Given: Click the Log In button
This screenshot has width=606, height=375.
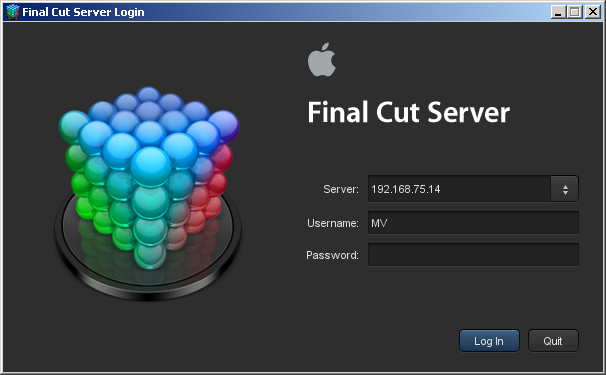Looking at the screenshot, I should 489,341.
